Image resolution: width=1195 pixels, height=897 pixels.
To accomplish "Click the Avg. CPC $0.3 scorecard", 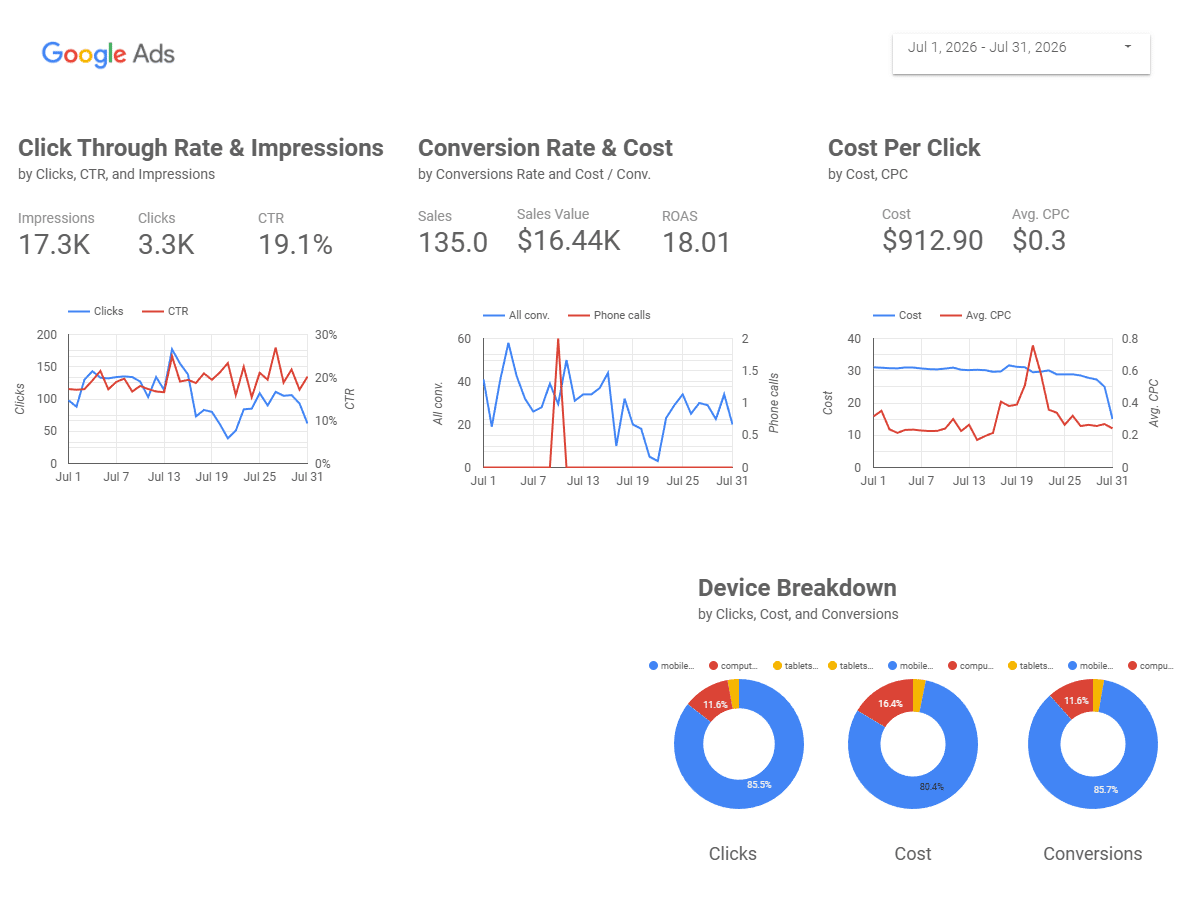I will 1040,231.
